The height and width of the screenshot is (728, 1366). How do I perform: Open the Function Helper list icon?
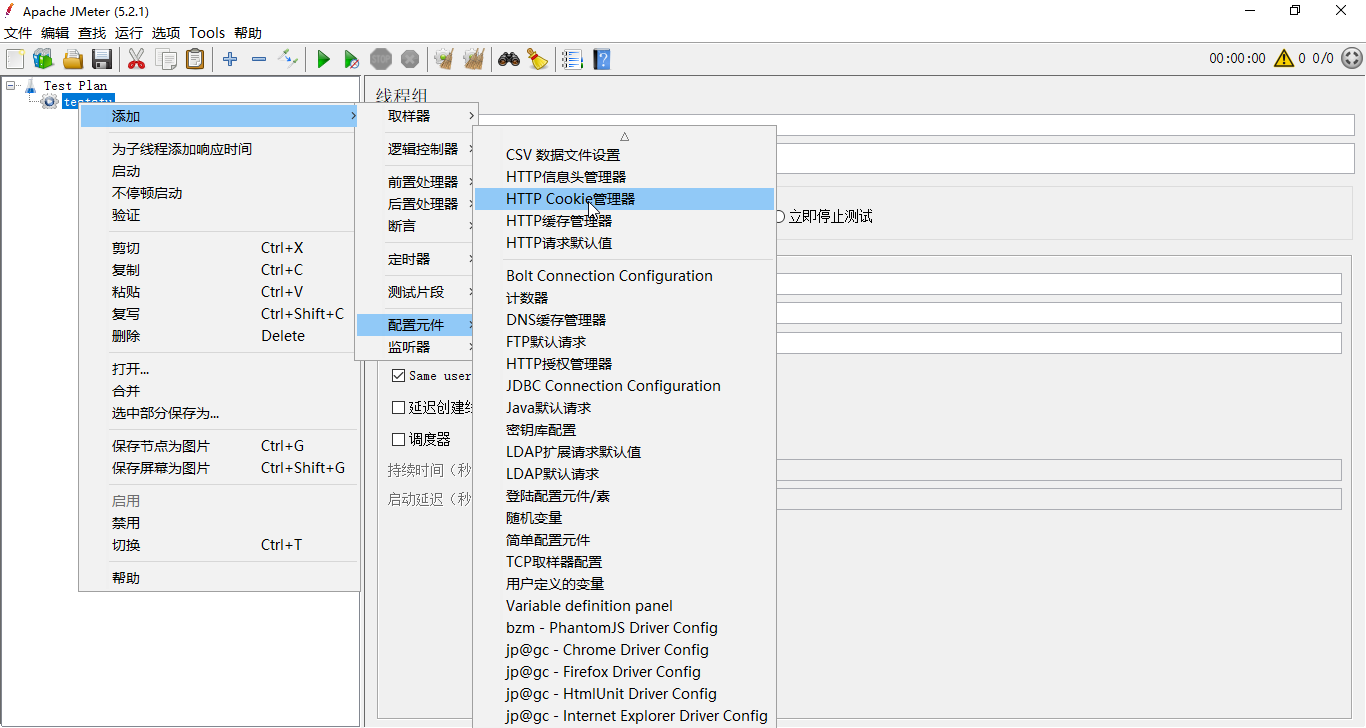point(572,59)
